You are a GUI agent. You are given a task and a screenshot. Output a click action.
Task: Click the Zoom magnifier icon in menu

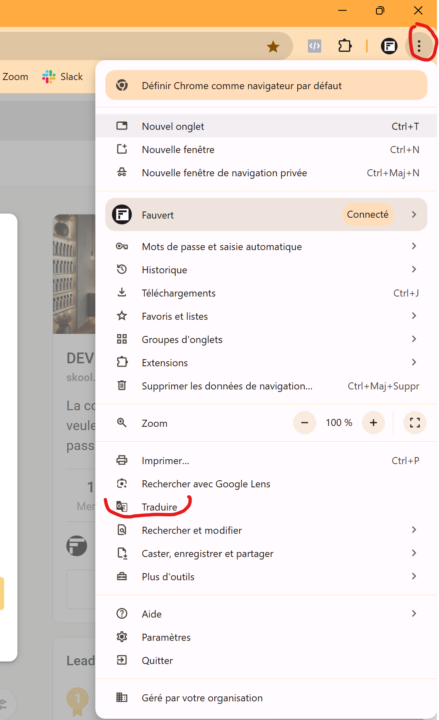pos(122,423)
